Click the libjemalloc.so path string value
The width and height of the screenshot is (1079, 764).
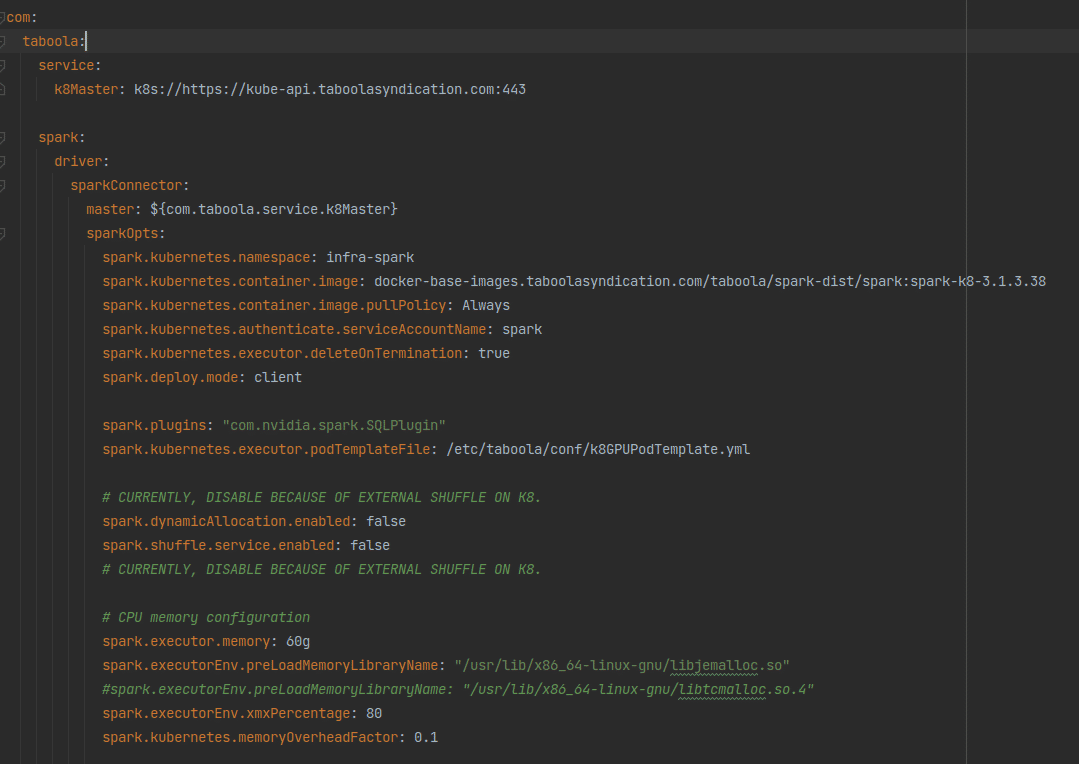coord(622,666)
